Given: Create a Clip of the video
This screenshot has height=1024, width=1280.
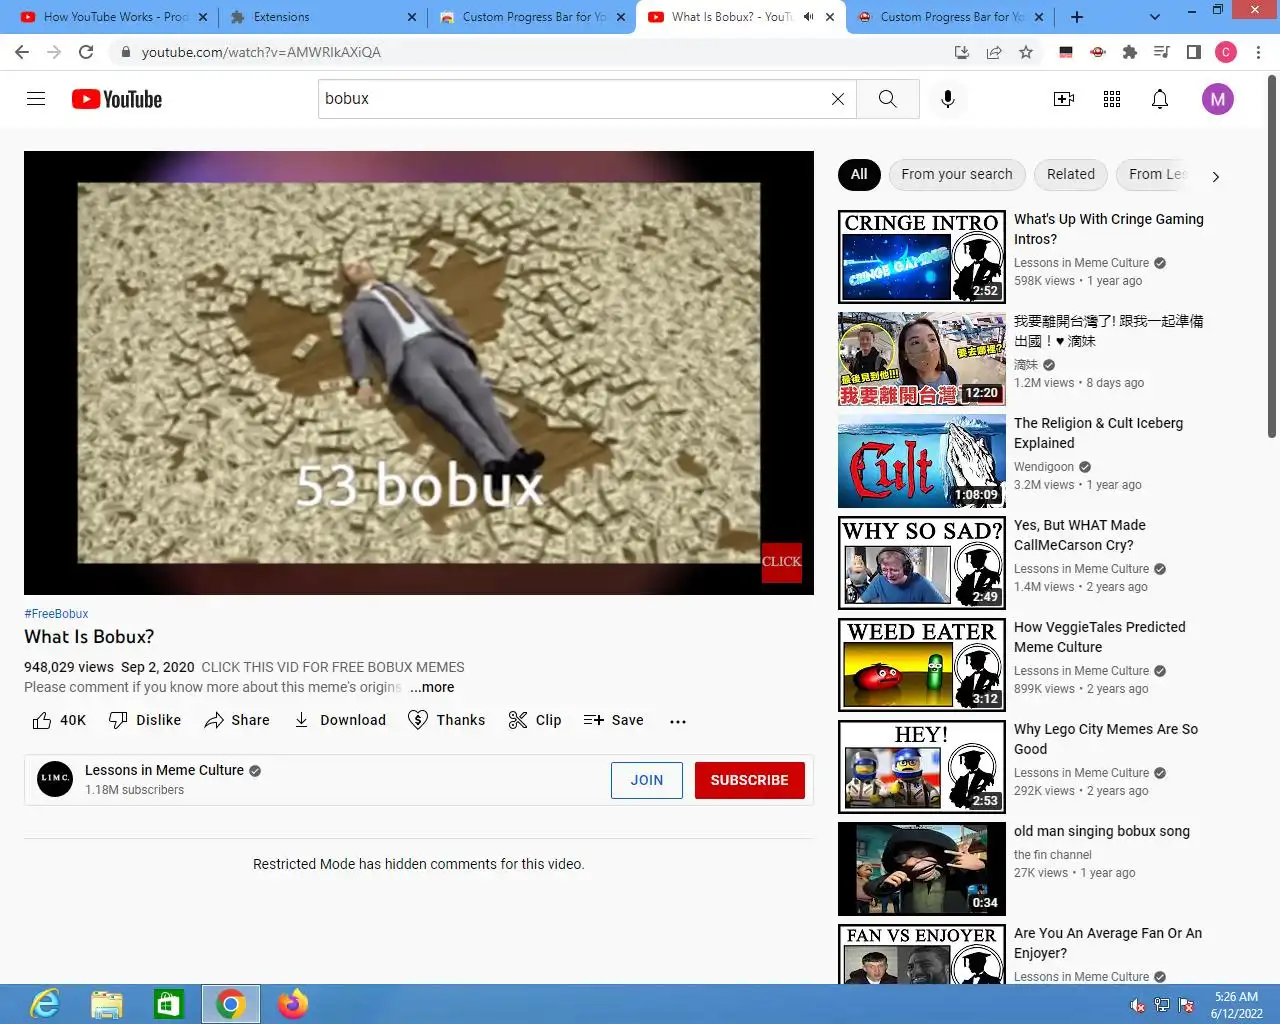Looking at the screenshot, I should 535,720.
